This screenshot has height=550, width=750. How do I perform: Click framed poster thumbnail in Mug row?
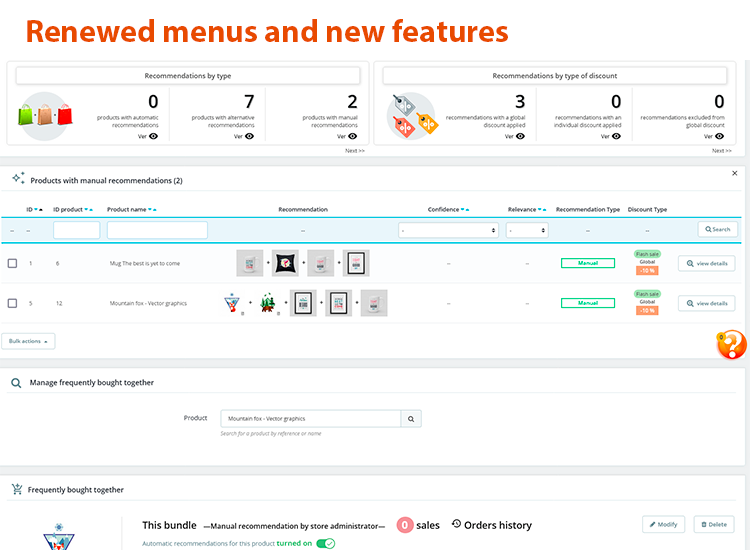pos(356,263)
